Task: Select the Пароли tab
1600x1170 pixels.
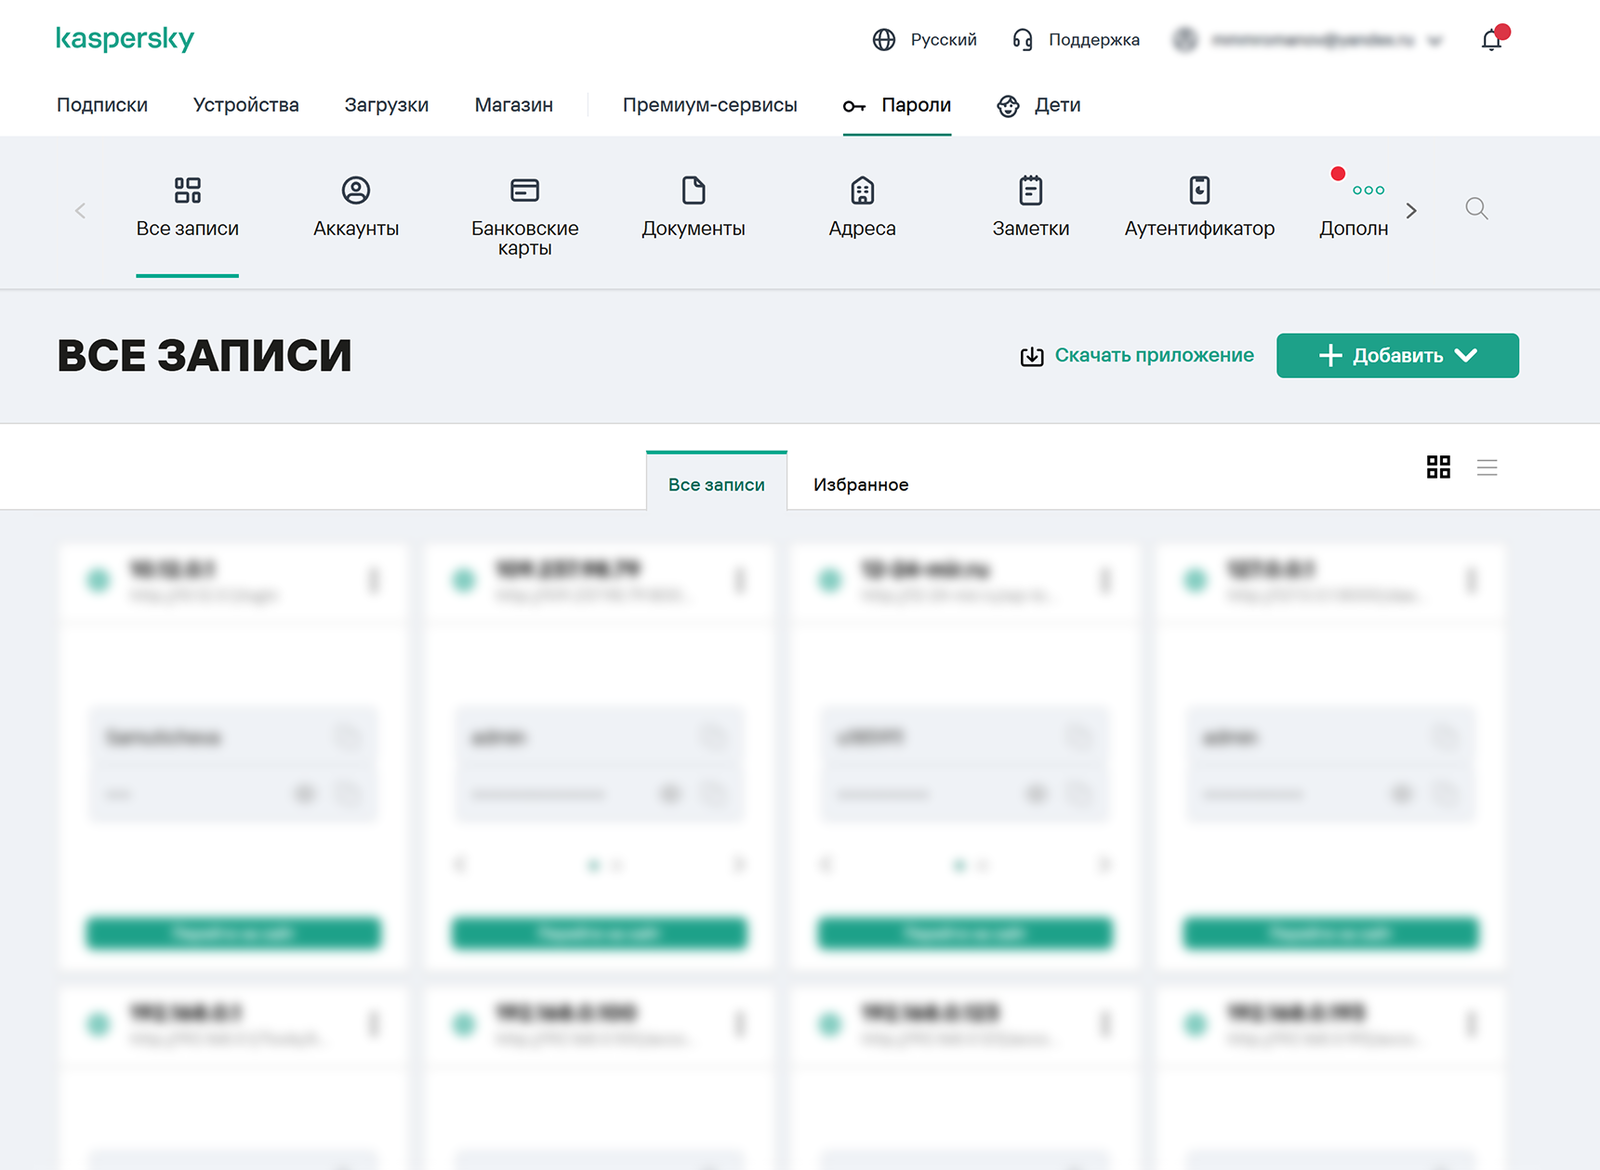Action: click(897, 105)
